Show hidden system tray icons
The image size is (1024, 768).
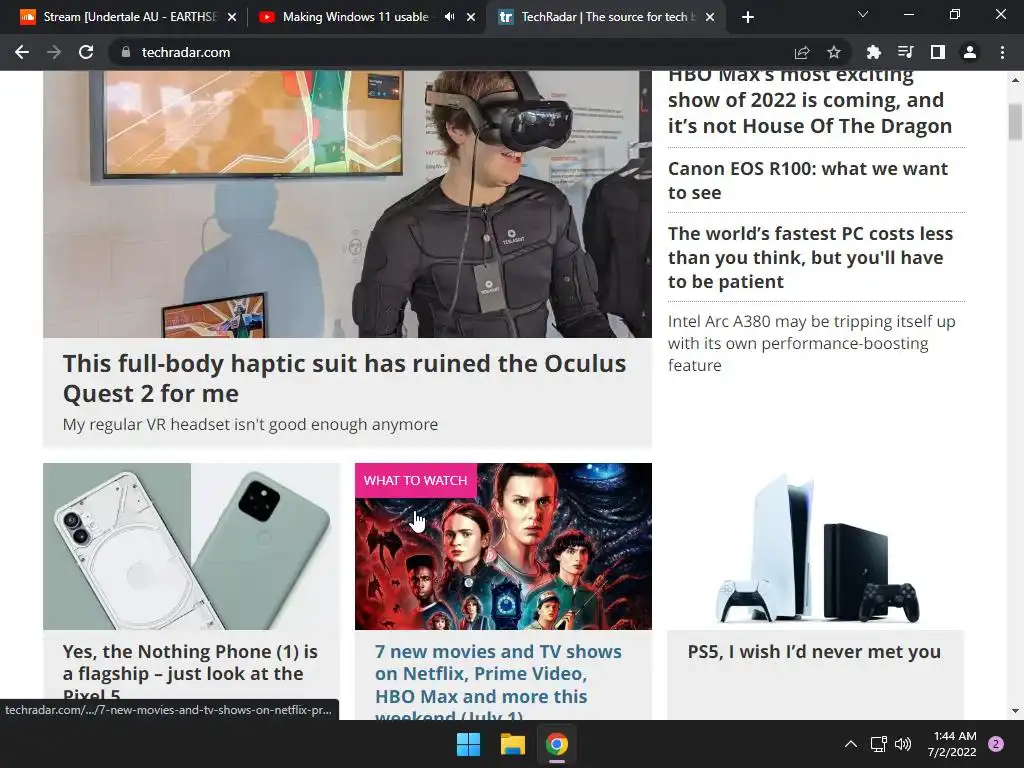(850, 744)
